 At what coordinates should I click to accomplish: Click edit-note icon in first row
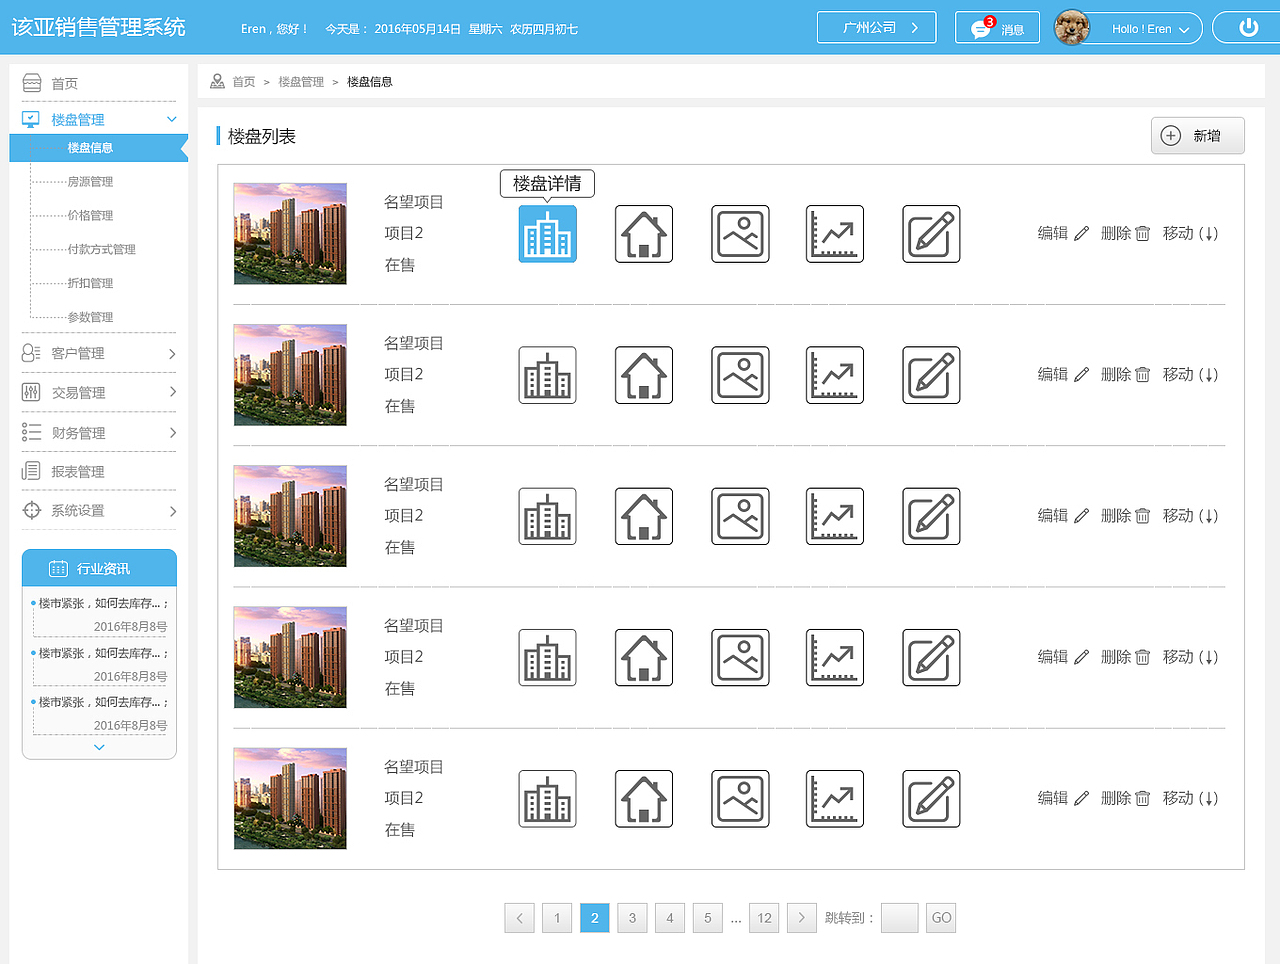(x=931, y=234)
